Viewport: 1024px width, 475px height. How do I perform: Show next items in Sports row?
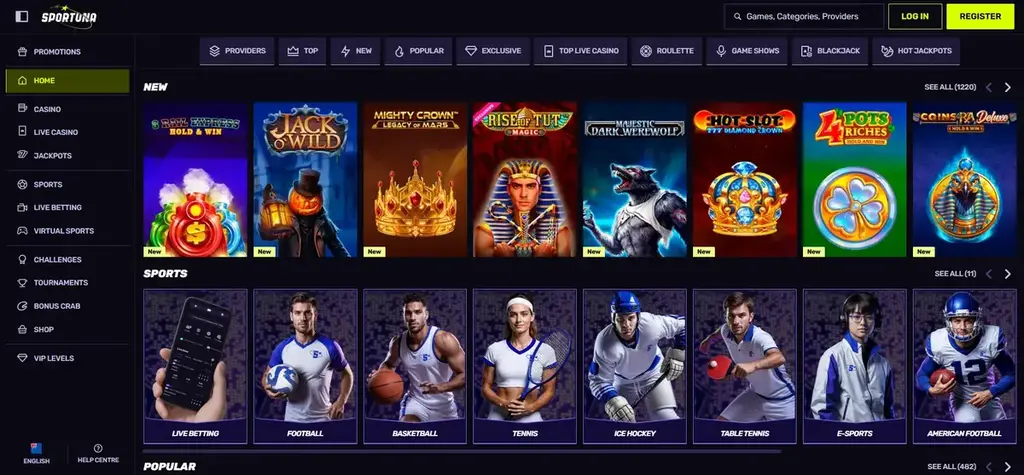(1008, 274)
